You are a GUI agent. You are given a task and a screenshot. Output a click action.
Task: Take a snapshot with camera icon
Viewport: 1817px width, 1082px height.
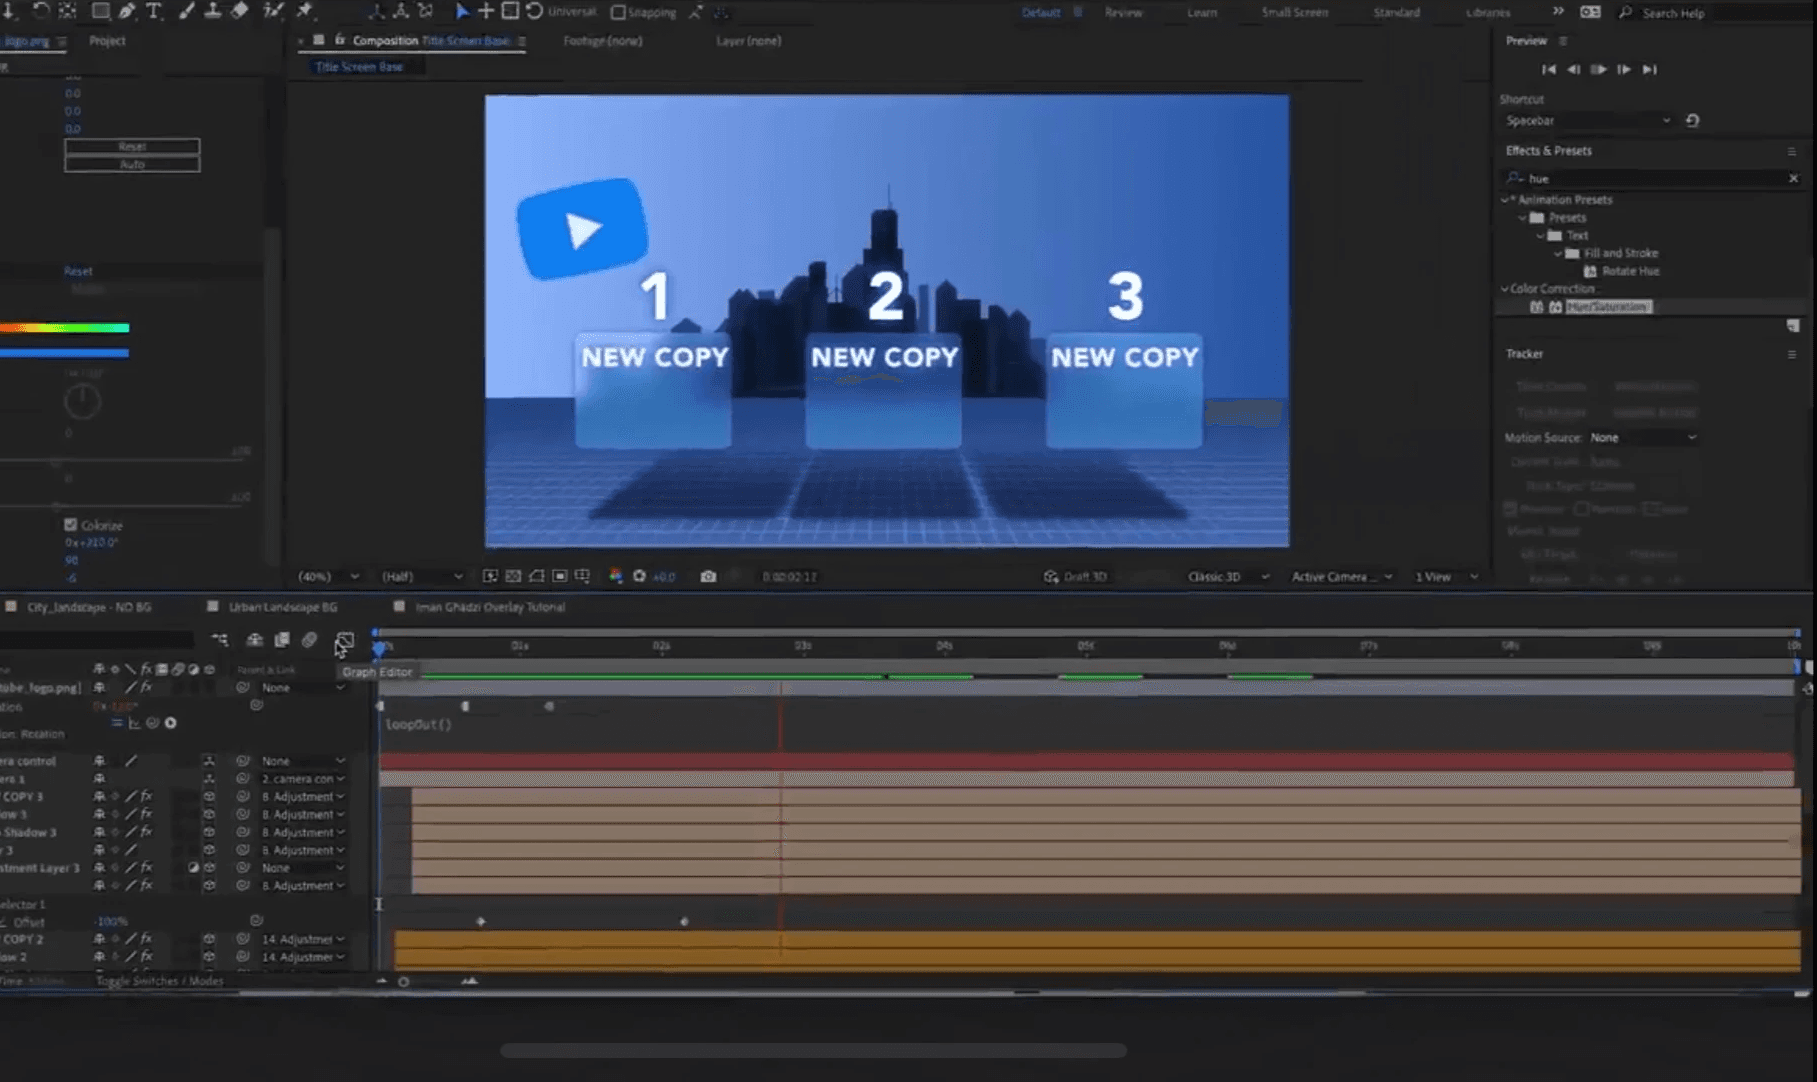708,576
